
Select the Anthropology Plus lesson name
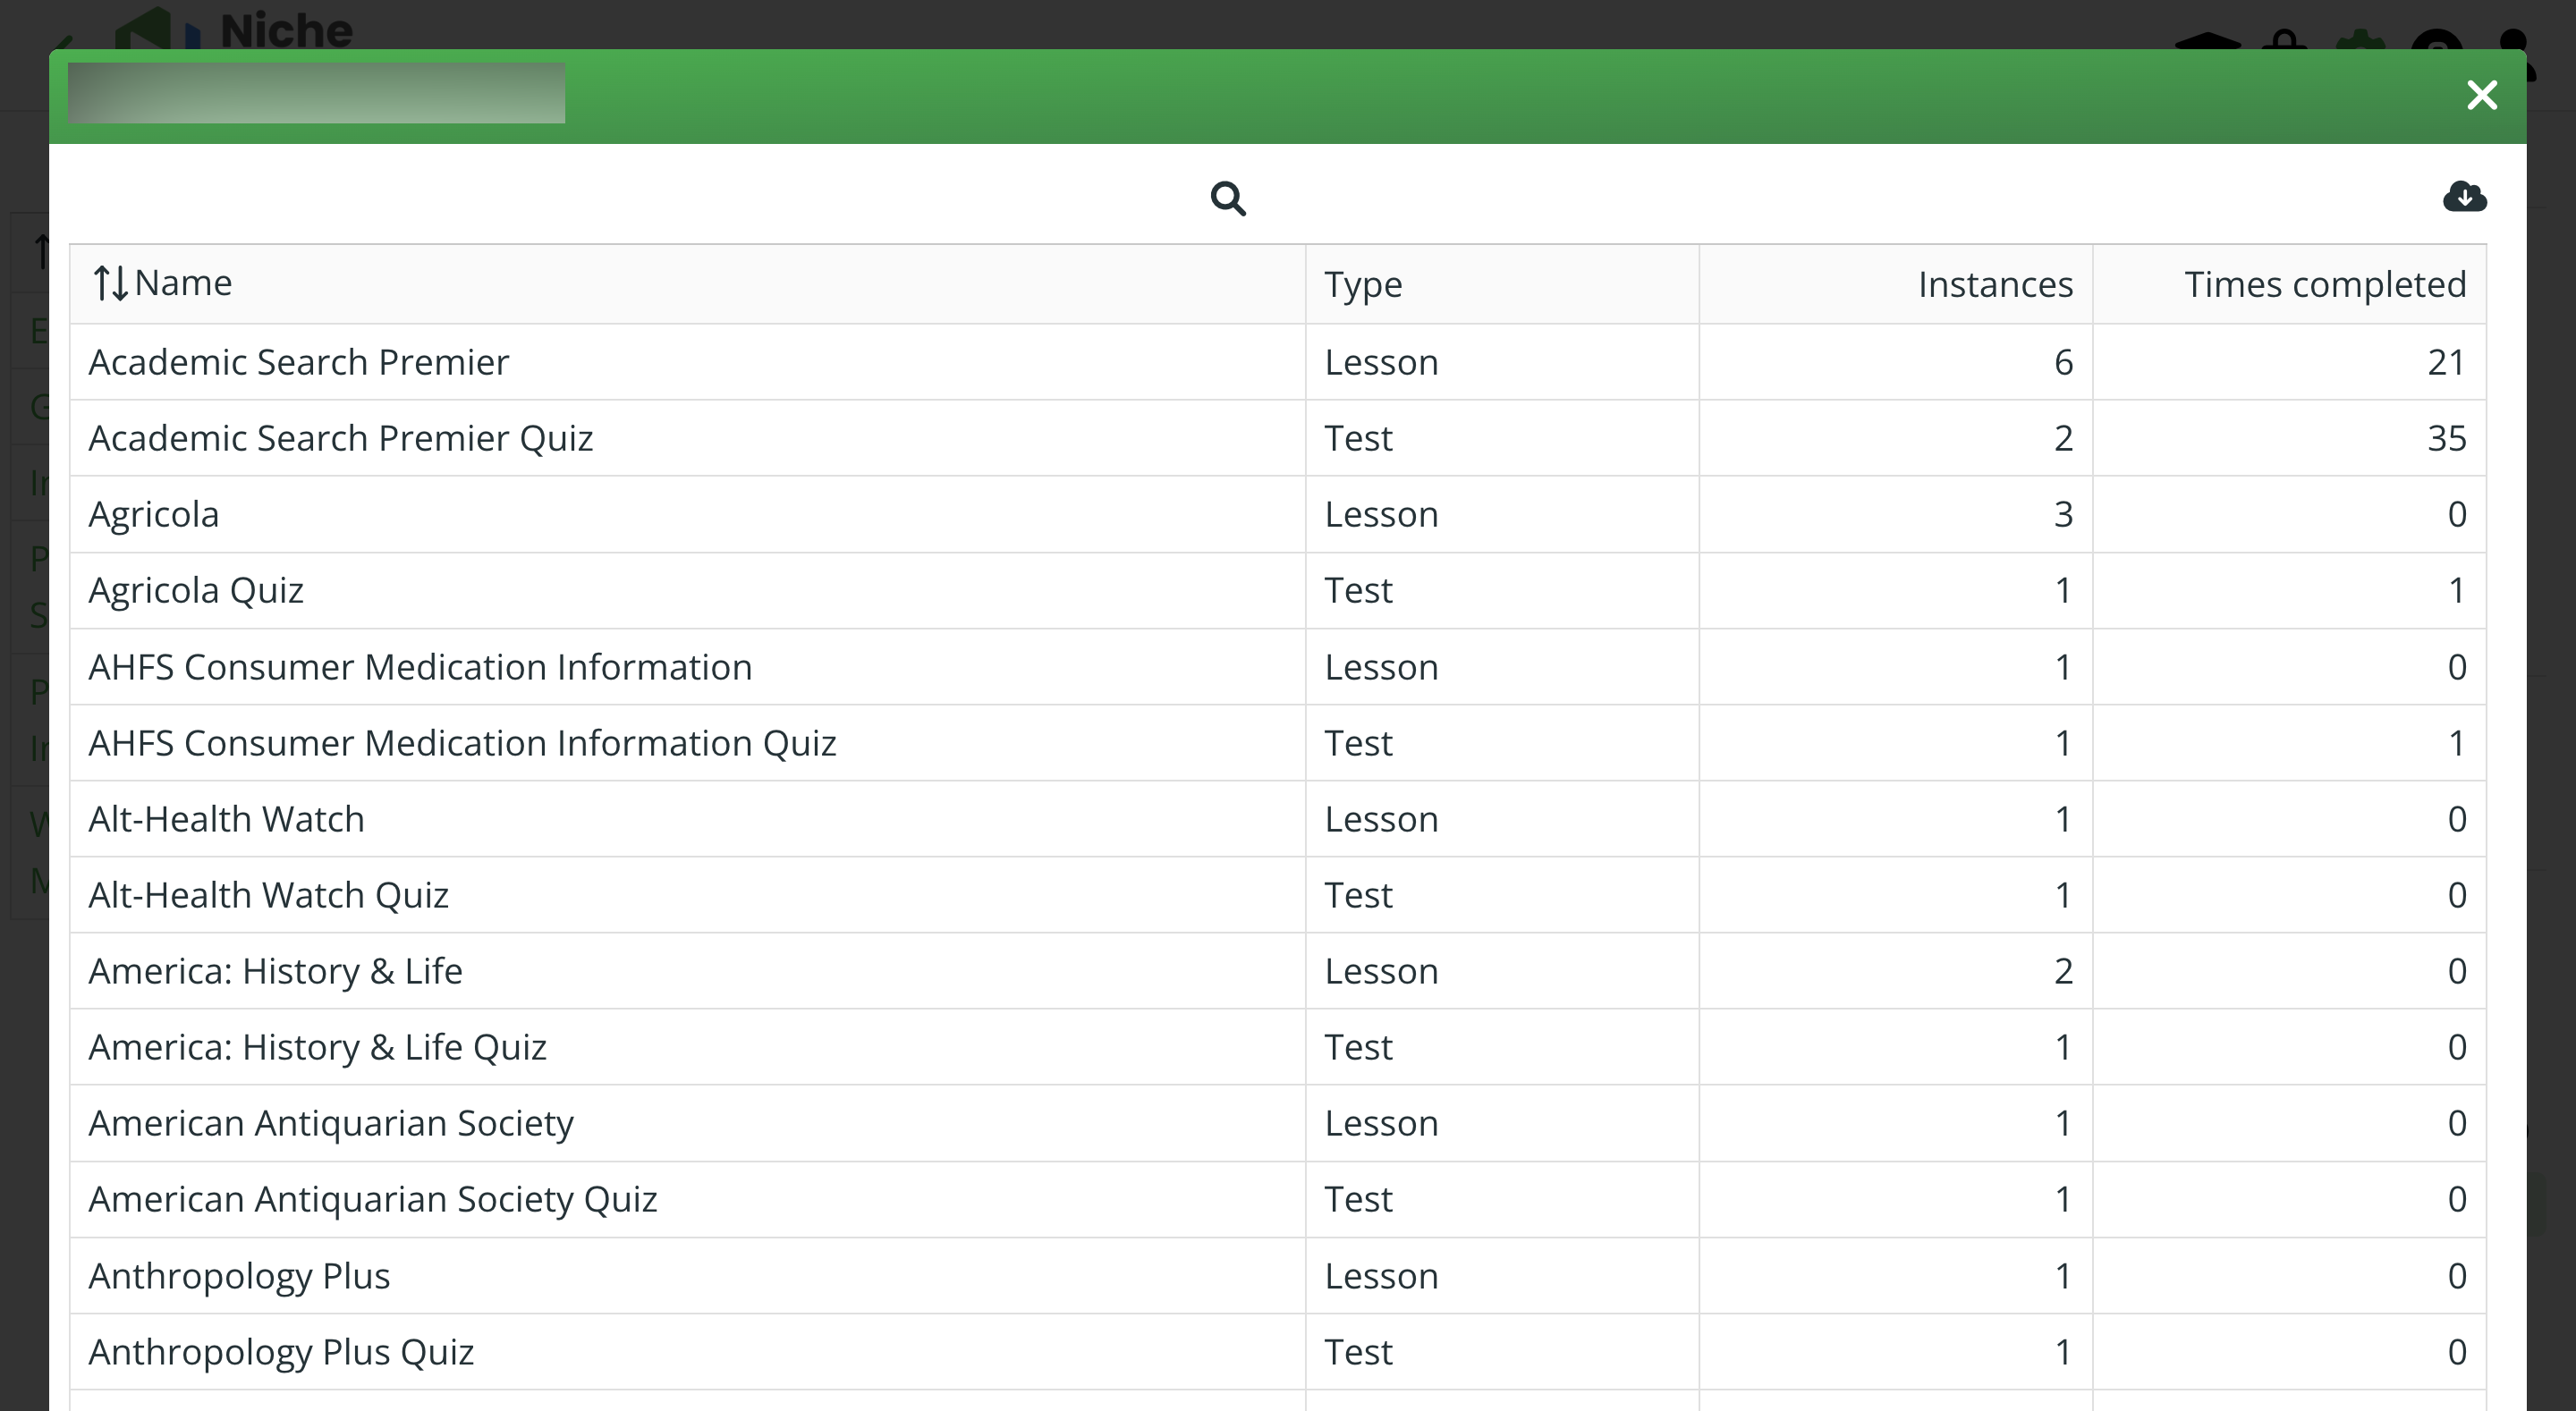click(x=239, y=1276)
